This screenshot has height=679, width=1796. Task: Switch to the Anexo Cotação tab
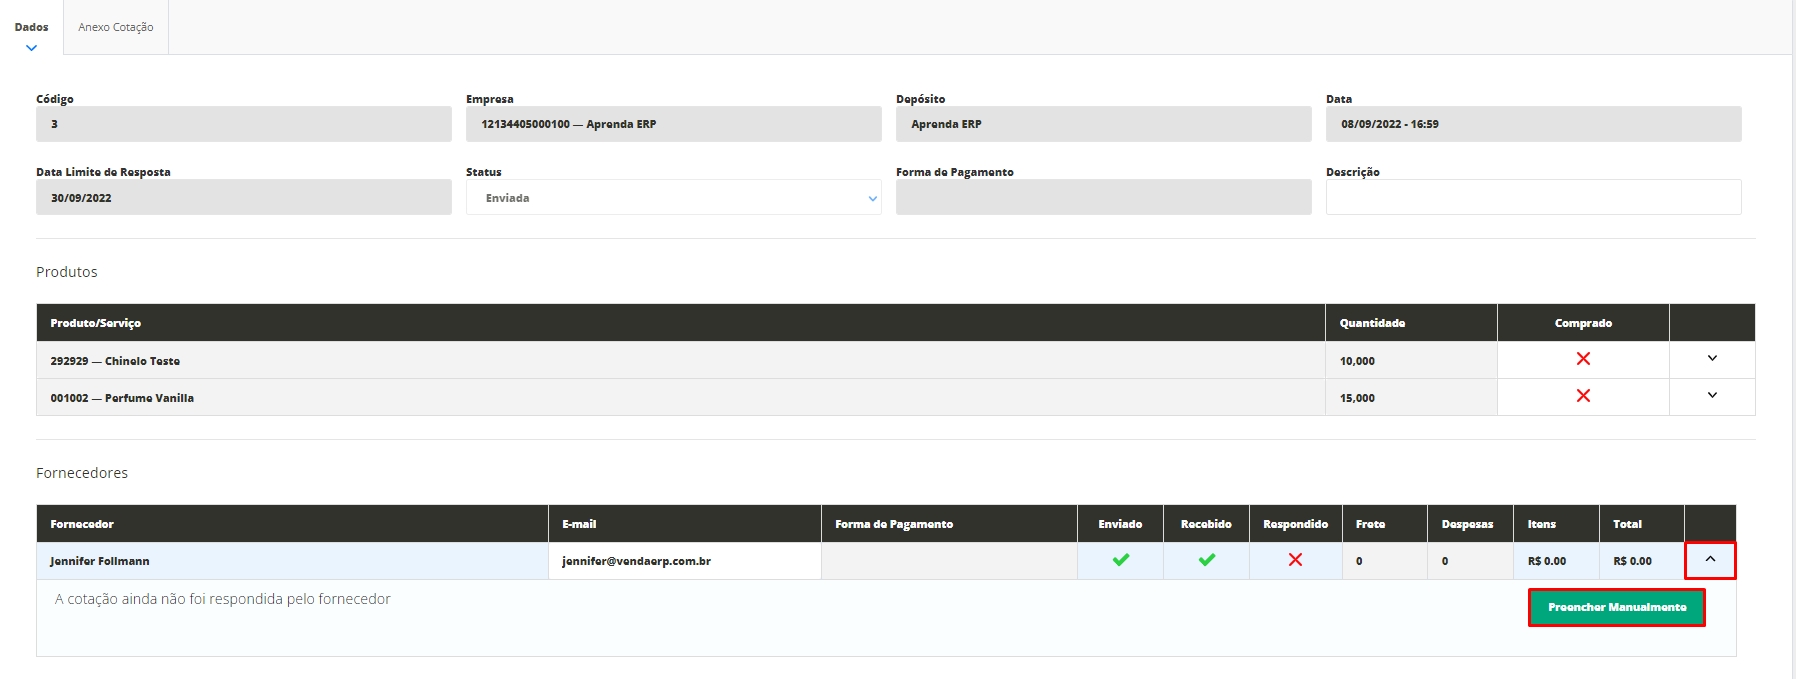(x=116, y=27)
